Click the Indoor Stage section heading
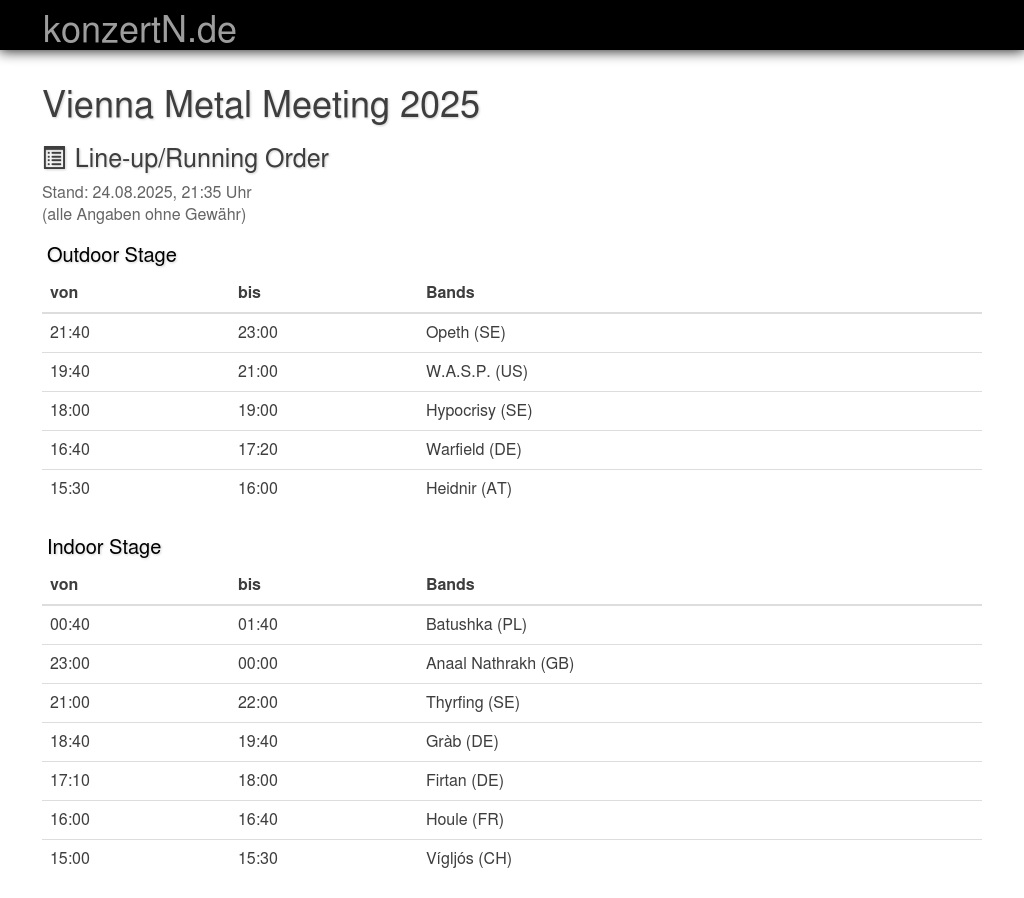The image size is (1024, 898). (104, 547)
